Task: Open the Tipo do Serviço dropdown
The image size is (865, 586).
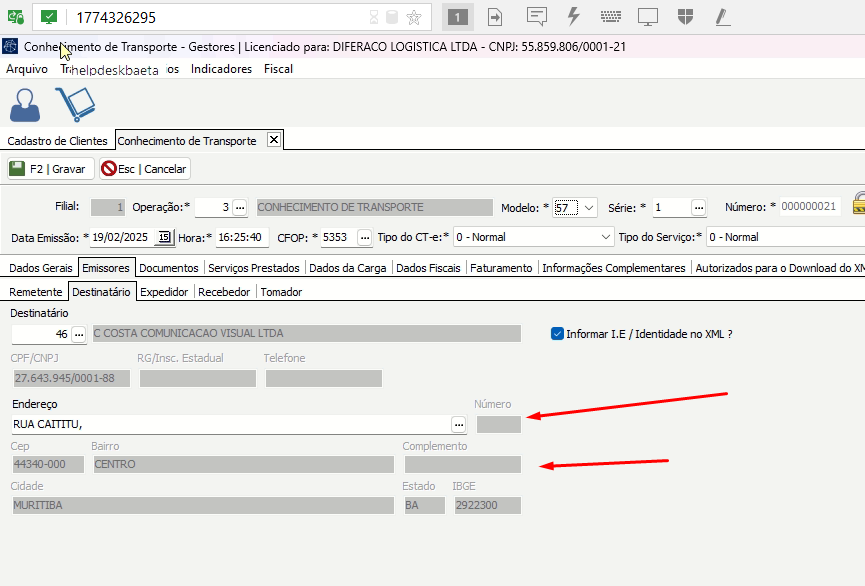Action: [x=785, y=237]
